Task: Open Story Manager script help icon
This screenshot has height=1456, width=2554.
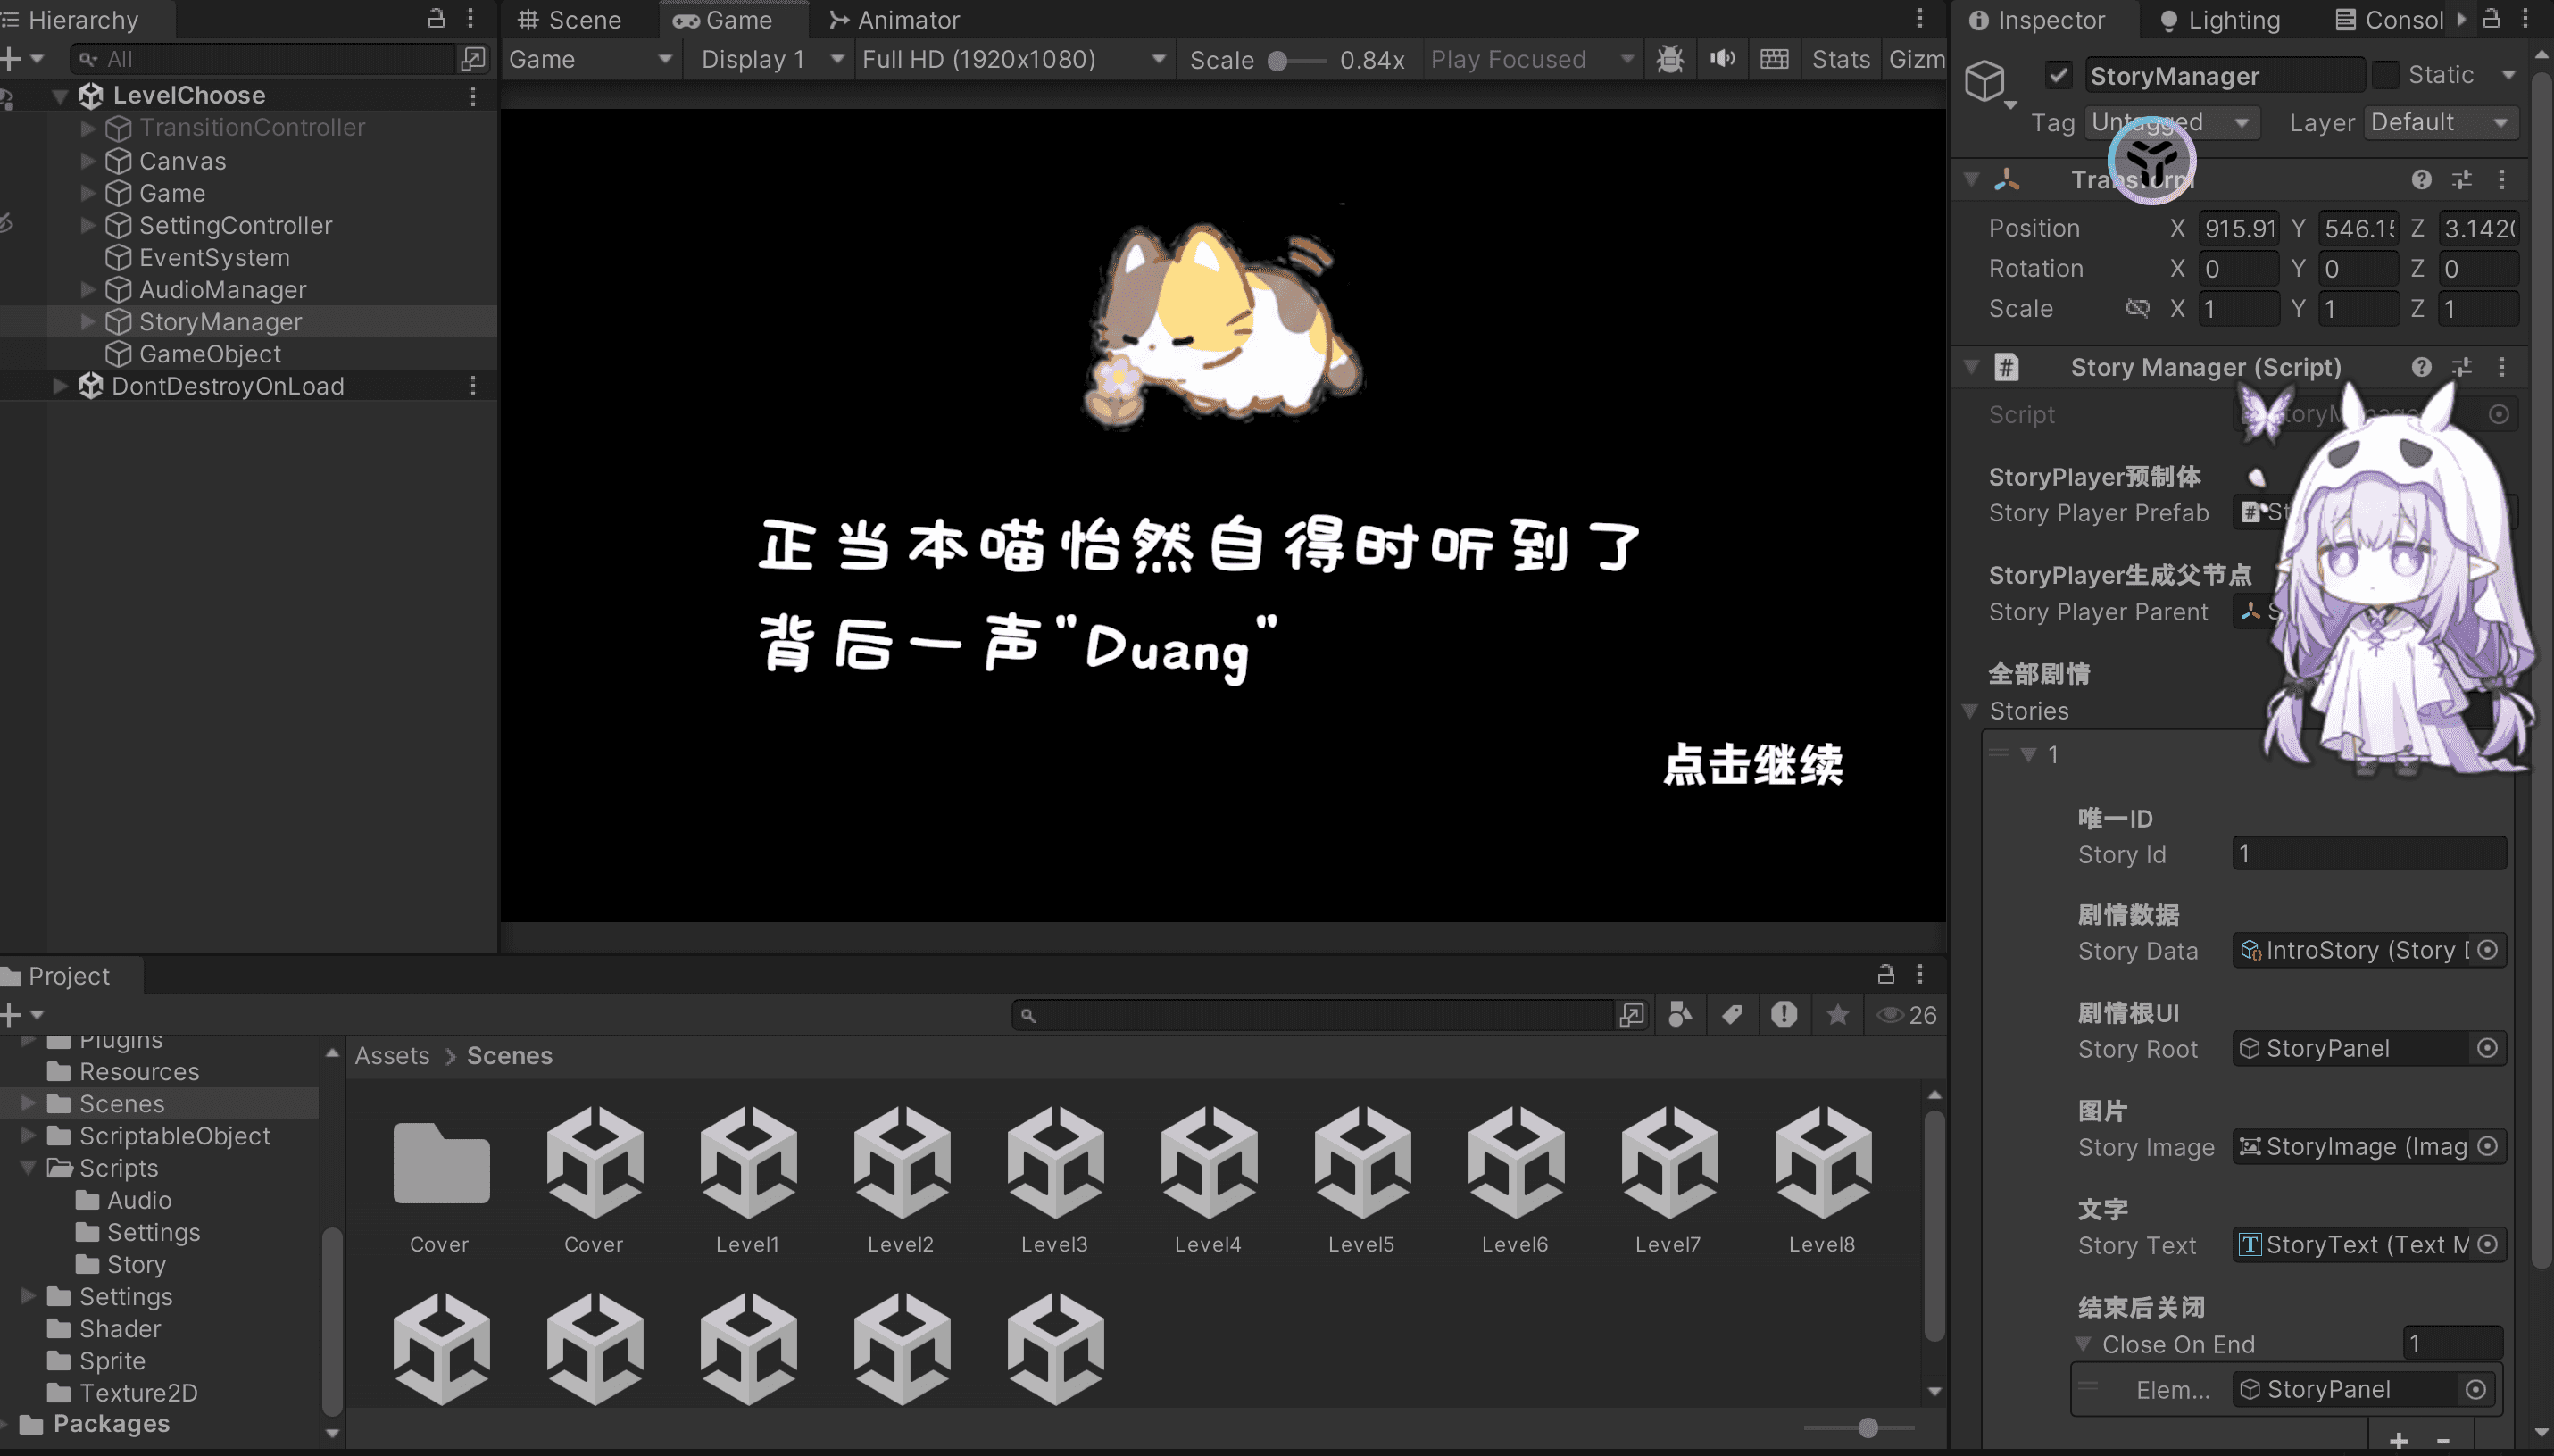Action: coord(2421,367)
